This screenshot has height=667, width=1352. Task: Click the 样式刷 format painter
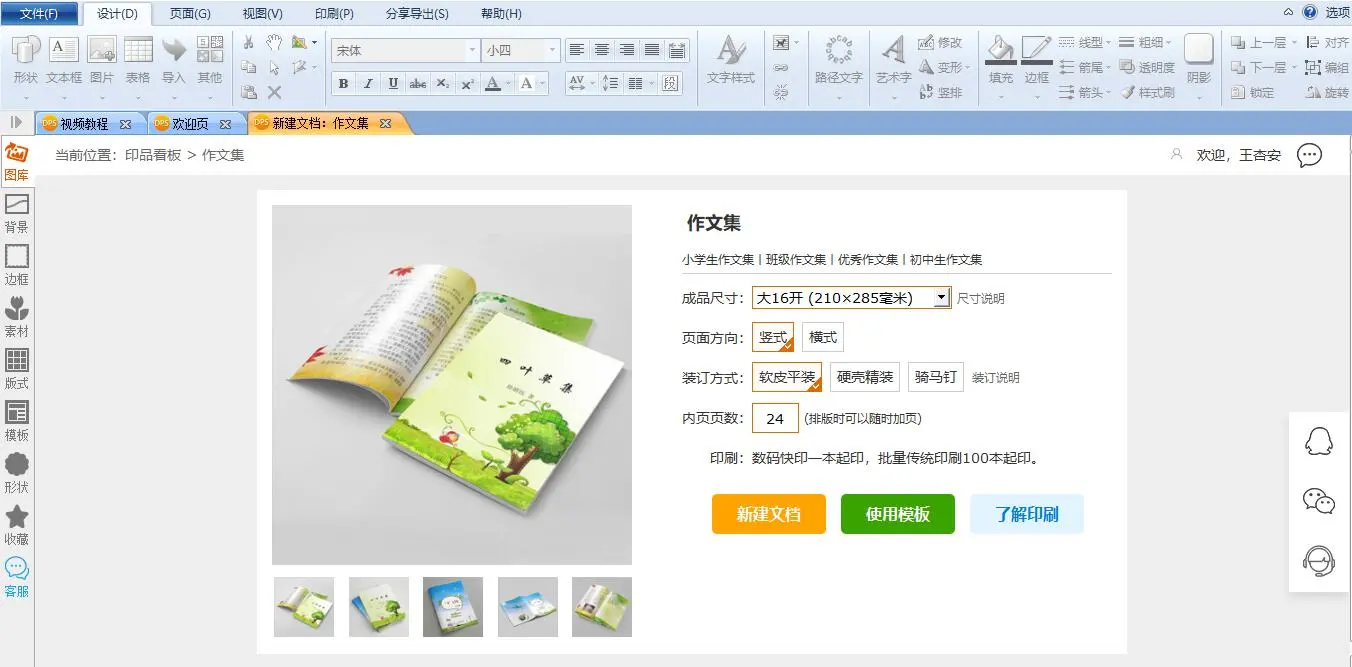pos(1148,92)
